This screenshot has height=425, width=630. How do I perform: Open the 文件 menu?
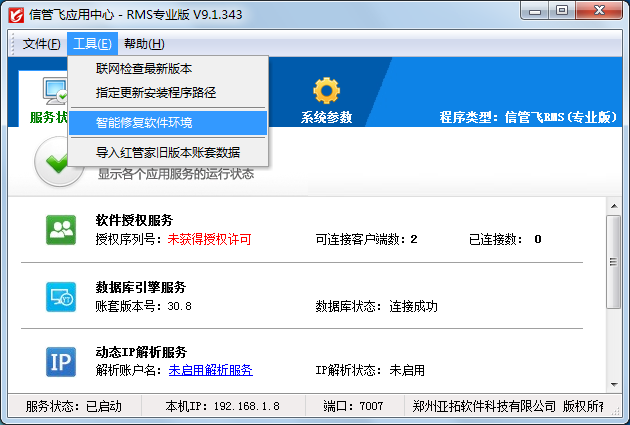(41, 44)
